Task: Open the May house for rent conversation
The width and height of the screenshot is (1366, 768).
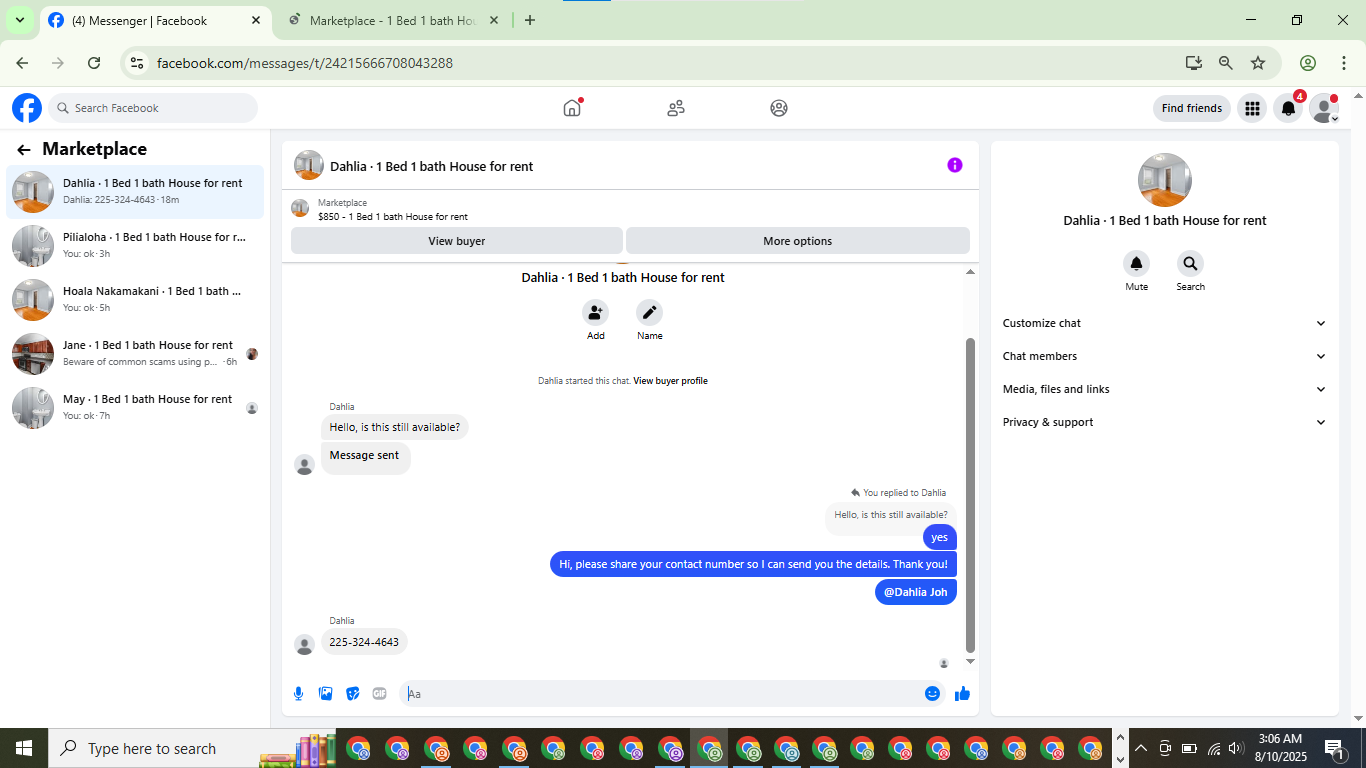Action: 135,407
